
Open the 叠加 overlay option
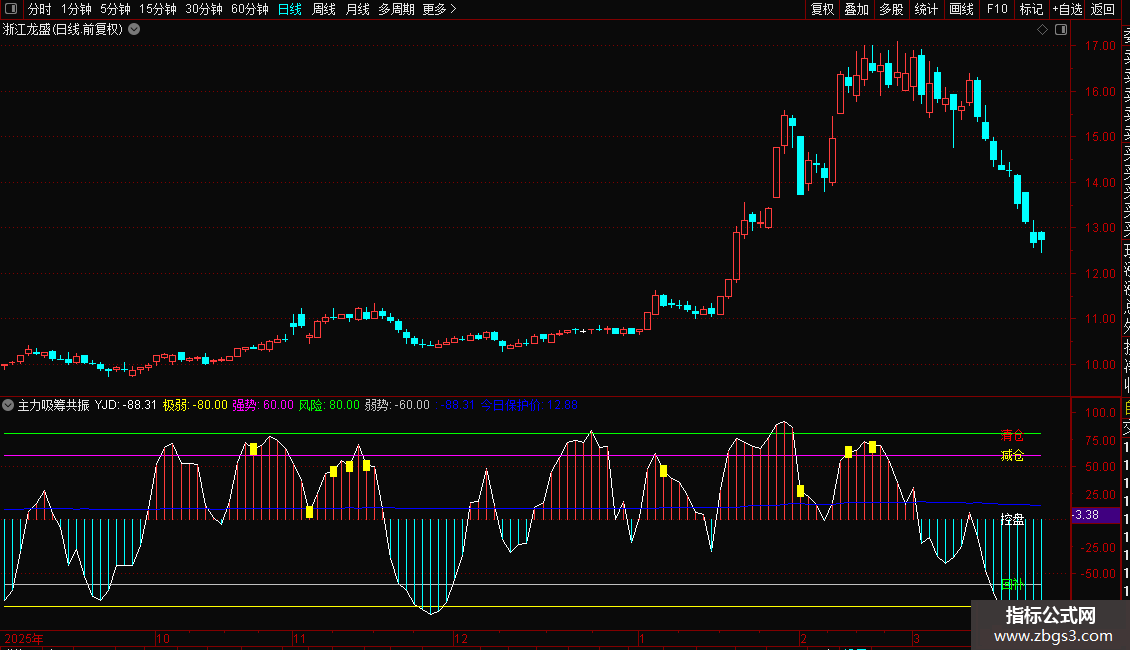click(856, 10)
